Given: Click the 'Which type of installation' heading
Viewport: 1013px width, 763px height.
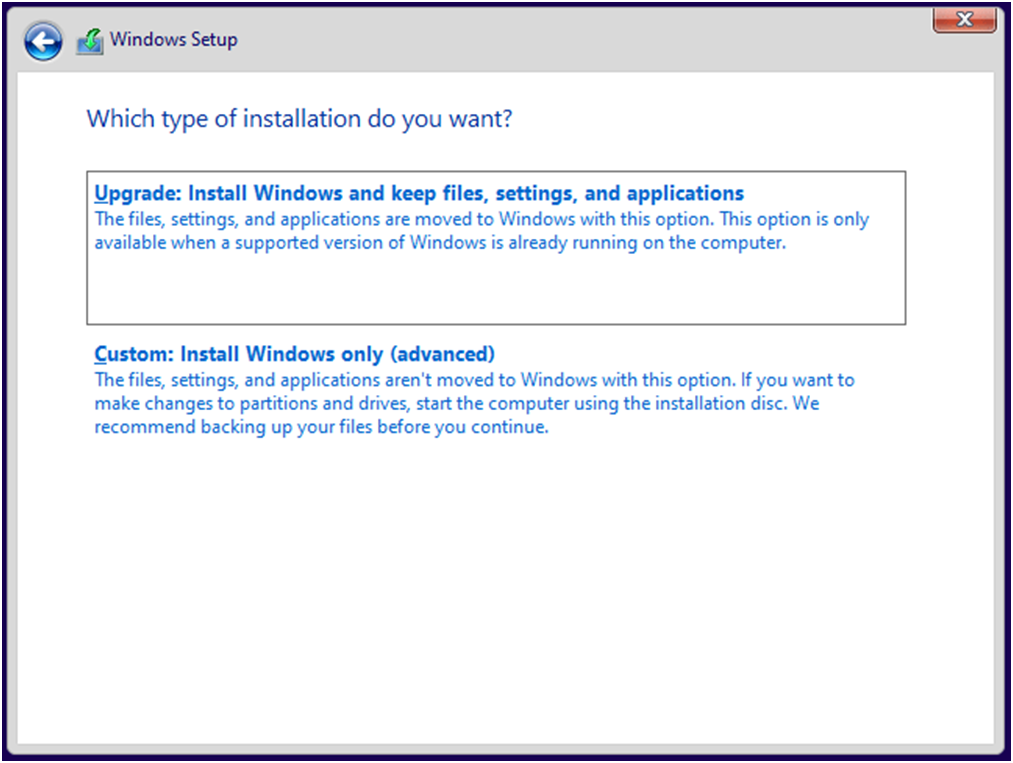Looking at the screenshot, I should (x=299, y=119).
